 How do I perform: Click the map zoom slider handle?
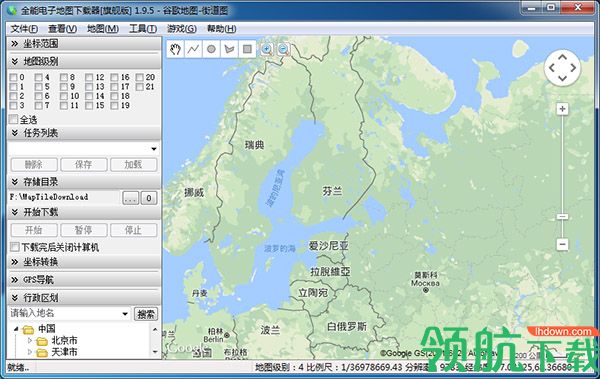(x=562, y=217)
